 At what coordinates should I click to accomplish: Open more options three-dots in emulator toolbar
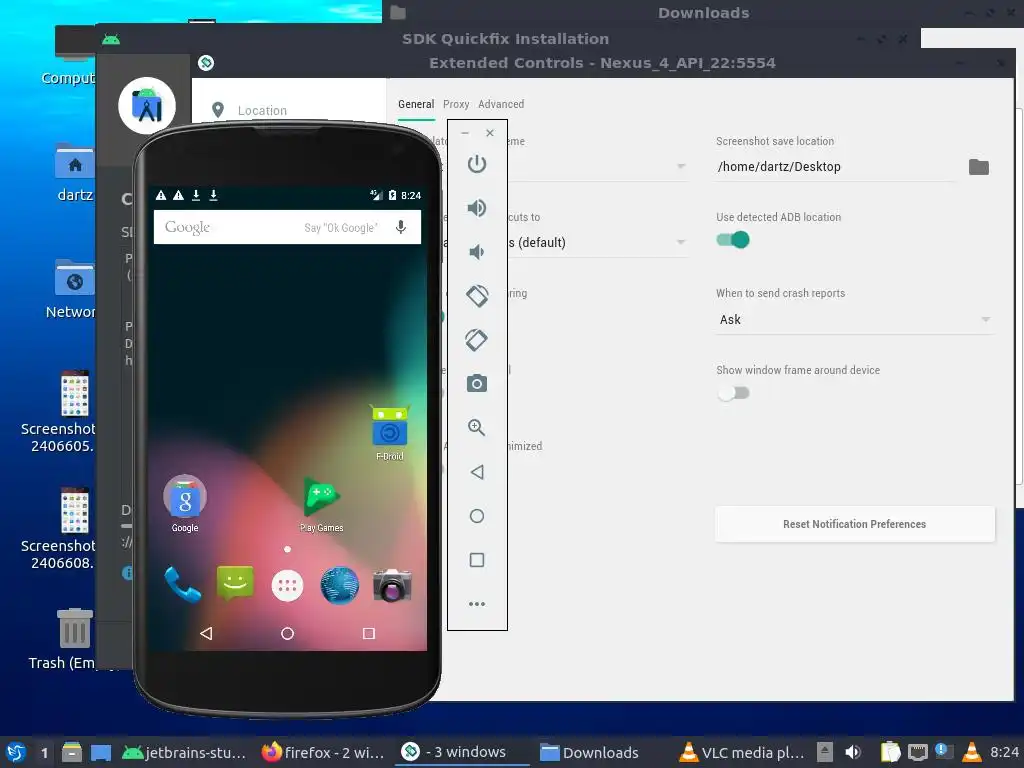point(477,604)
